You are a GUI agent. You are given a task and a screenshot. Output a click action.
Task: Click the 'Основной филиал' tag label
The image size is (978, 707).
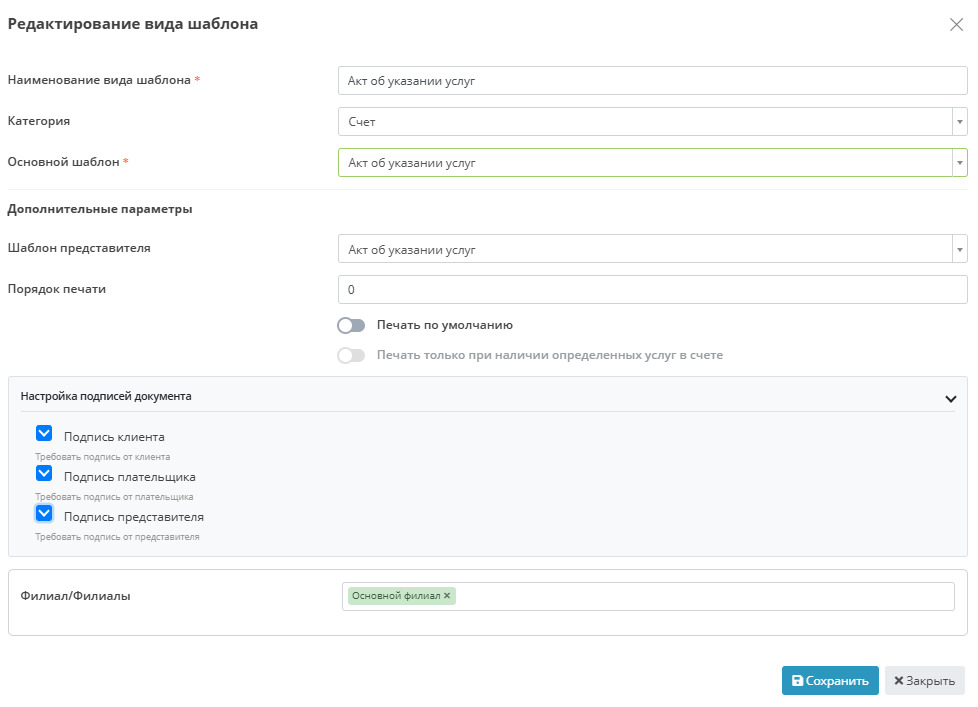(x=395, y=596)
